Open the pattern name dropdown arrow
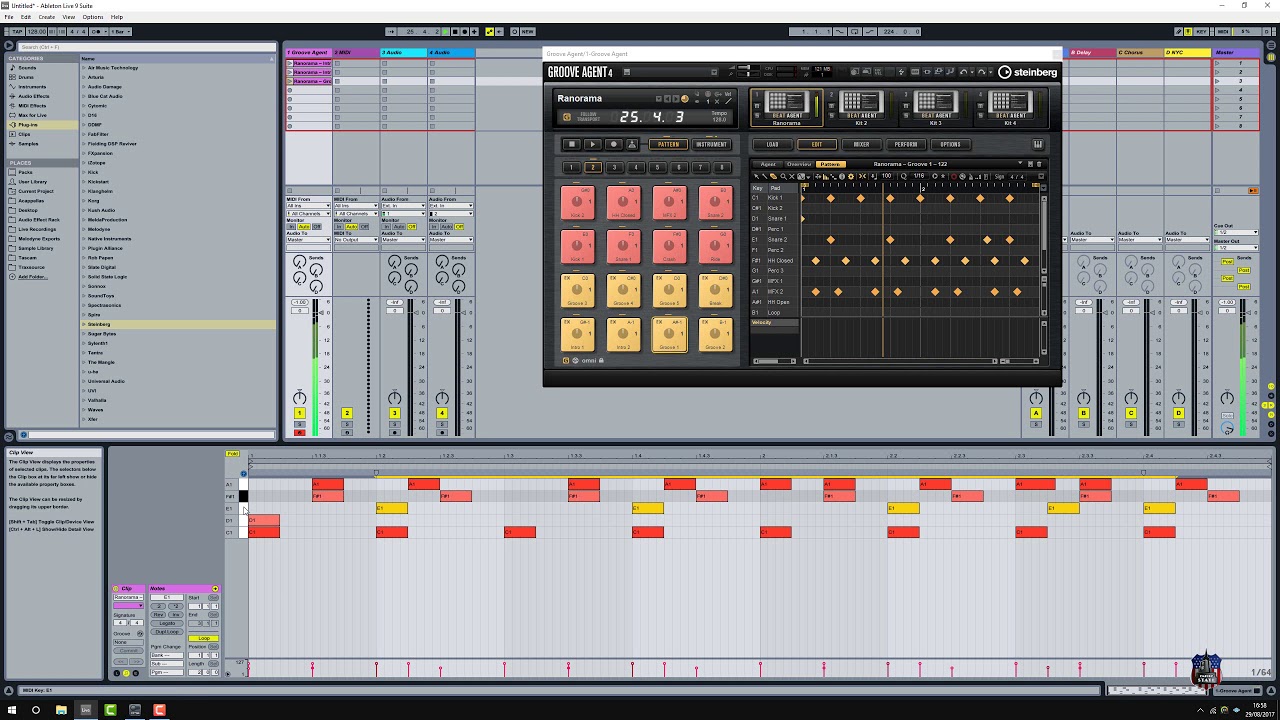 pyautogui.click(x=1020, y=163)
